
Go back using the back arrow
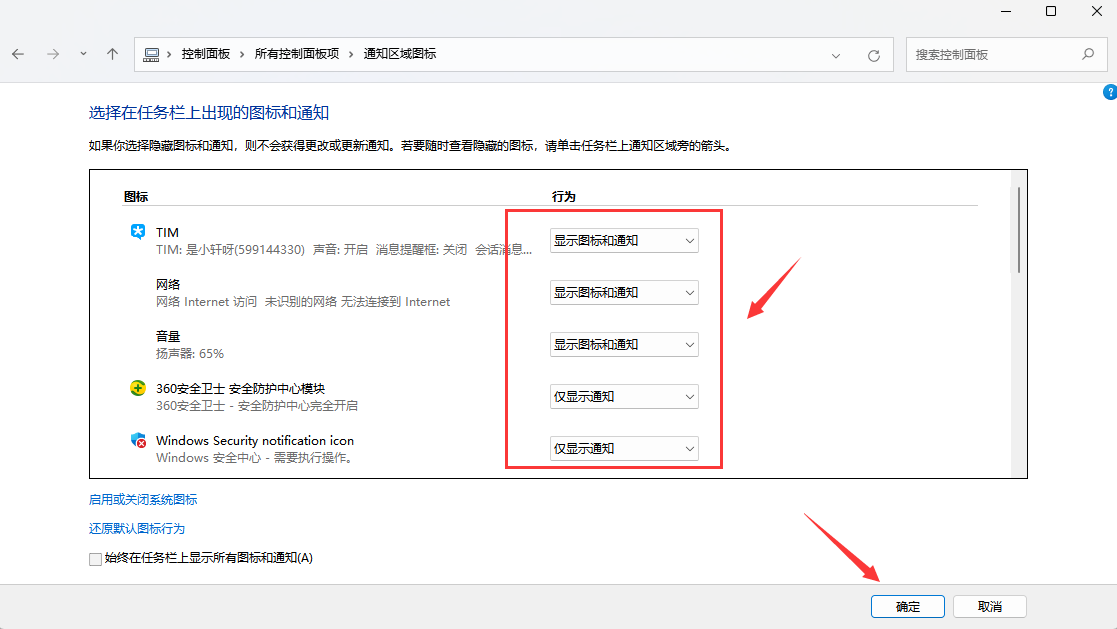click(19, 54)
